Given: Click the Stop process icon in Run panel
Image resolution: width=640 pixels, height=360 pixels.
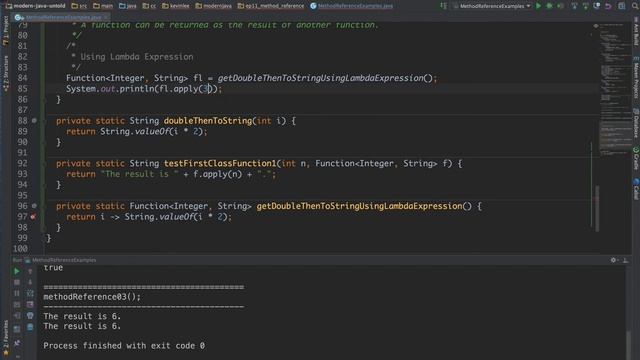Looking at the screenshot, I should (x=17, y=282).
